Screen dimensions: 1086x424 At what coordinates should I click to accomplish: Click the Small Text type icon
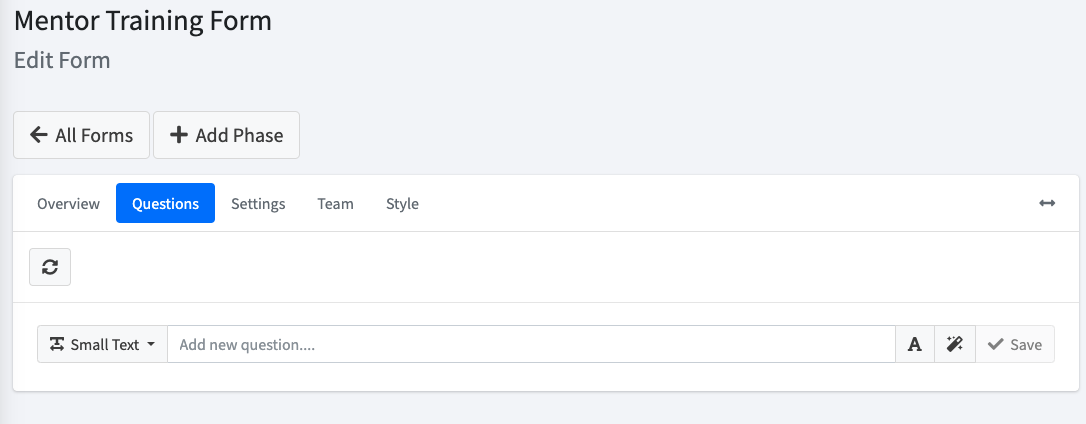pos(57,344)
